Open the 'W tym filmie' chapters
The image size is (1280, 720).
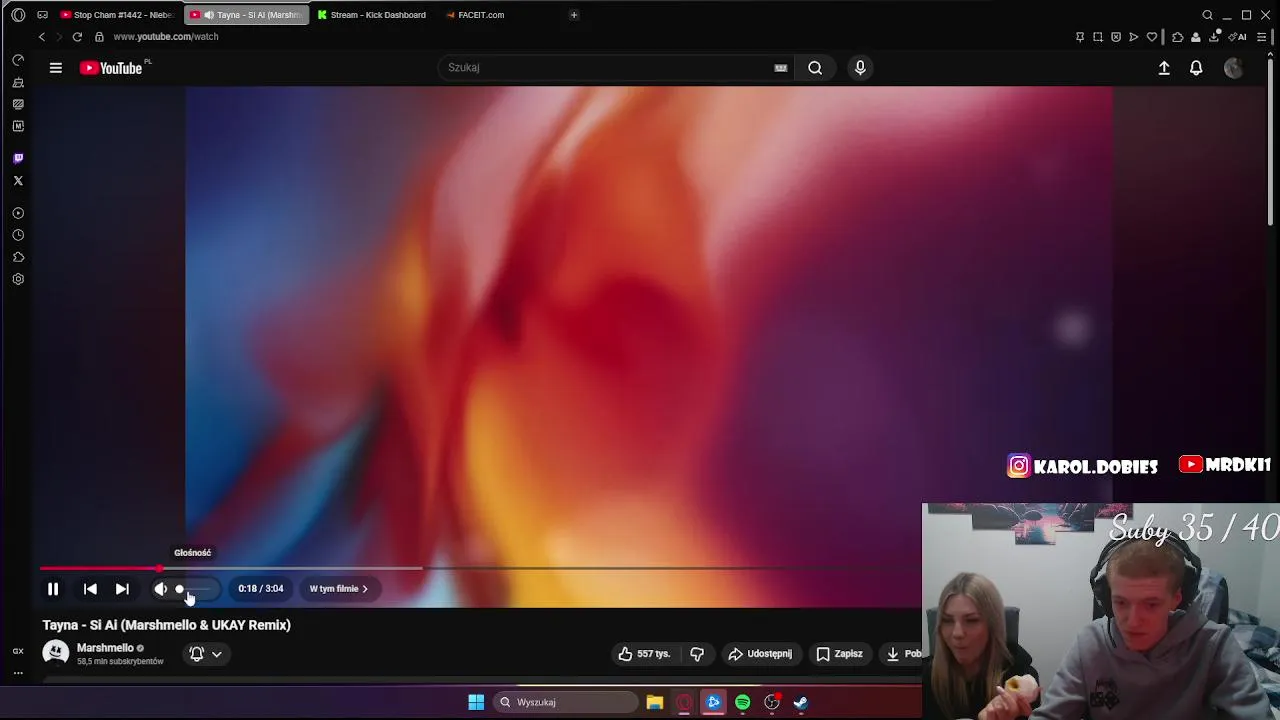pos(339,589)
